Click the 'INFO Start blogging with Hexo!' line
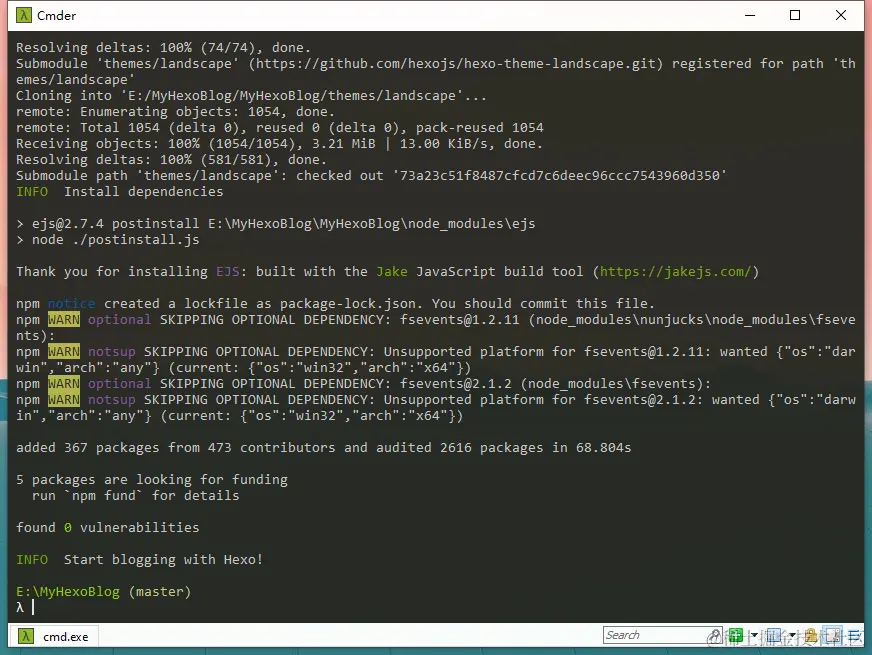872x655 pixels. pyautogui.click(x=139, y=559)
